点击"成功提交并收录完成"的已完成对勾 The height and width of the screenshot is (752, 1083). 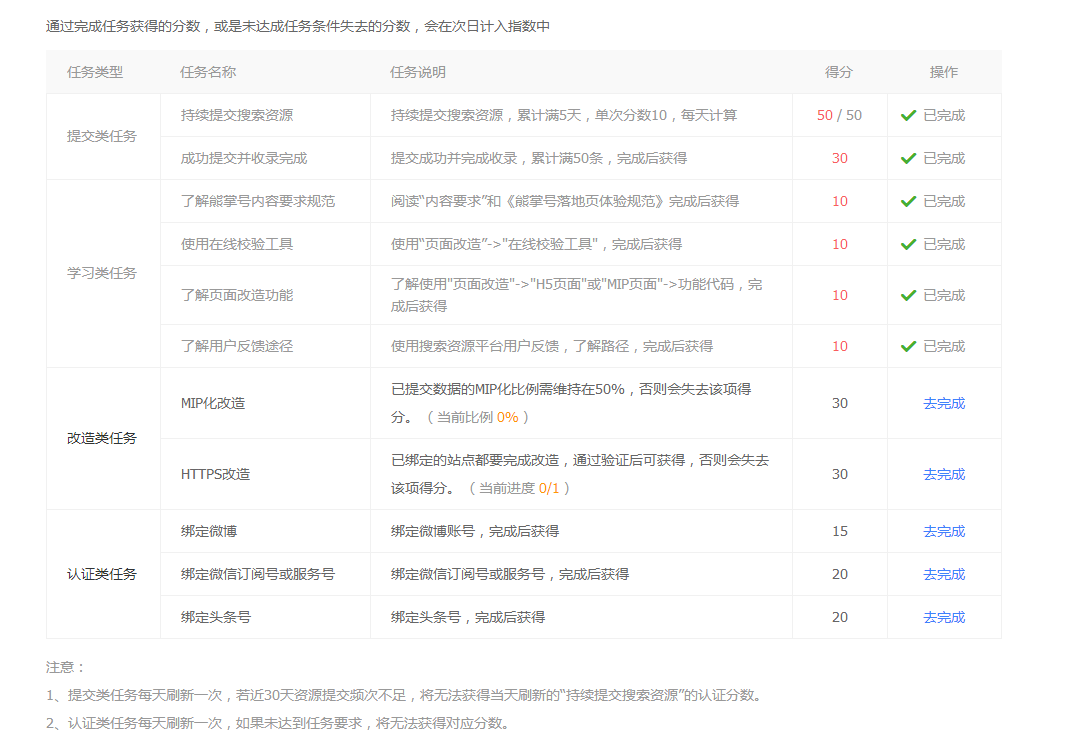[908, 158]
